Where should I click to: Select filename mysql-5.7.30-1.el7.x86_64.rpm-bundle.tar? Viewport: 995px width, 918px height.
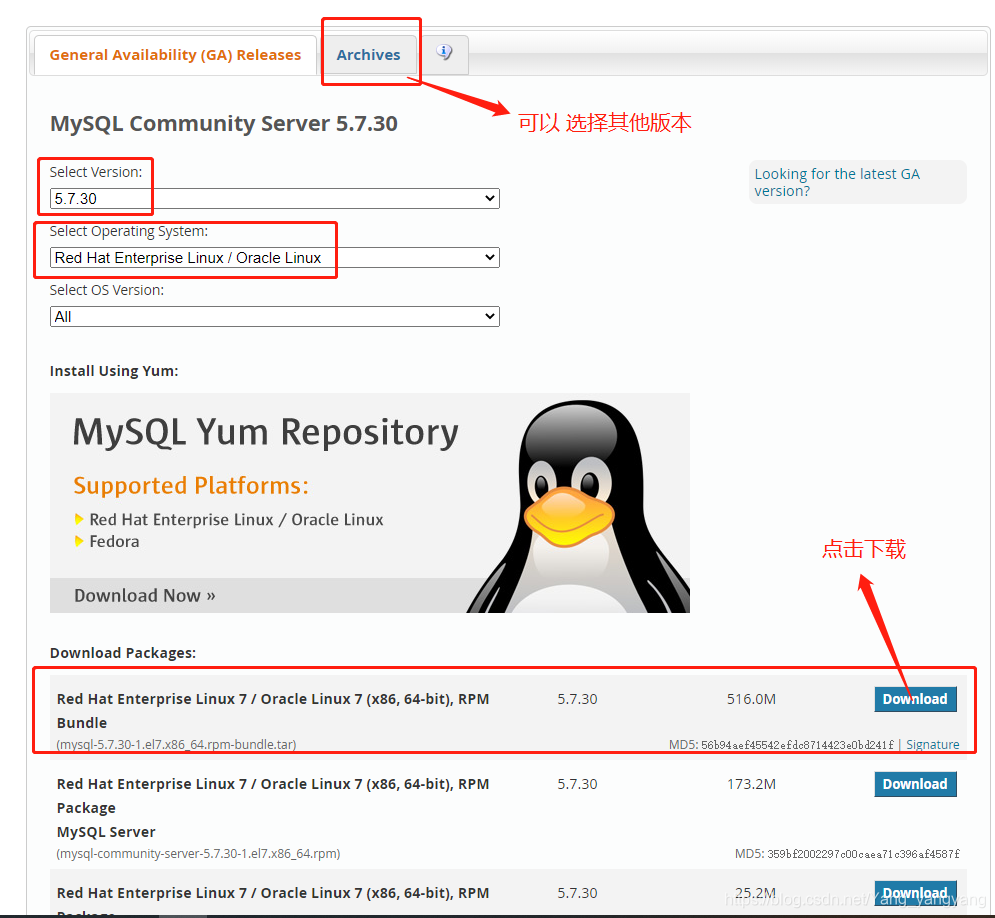(176, 744)
